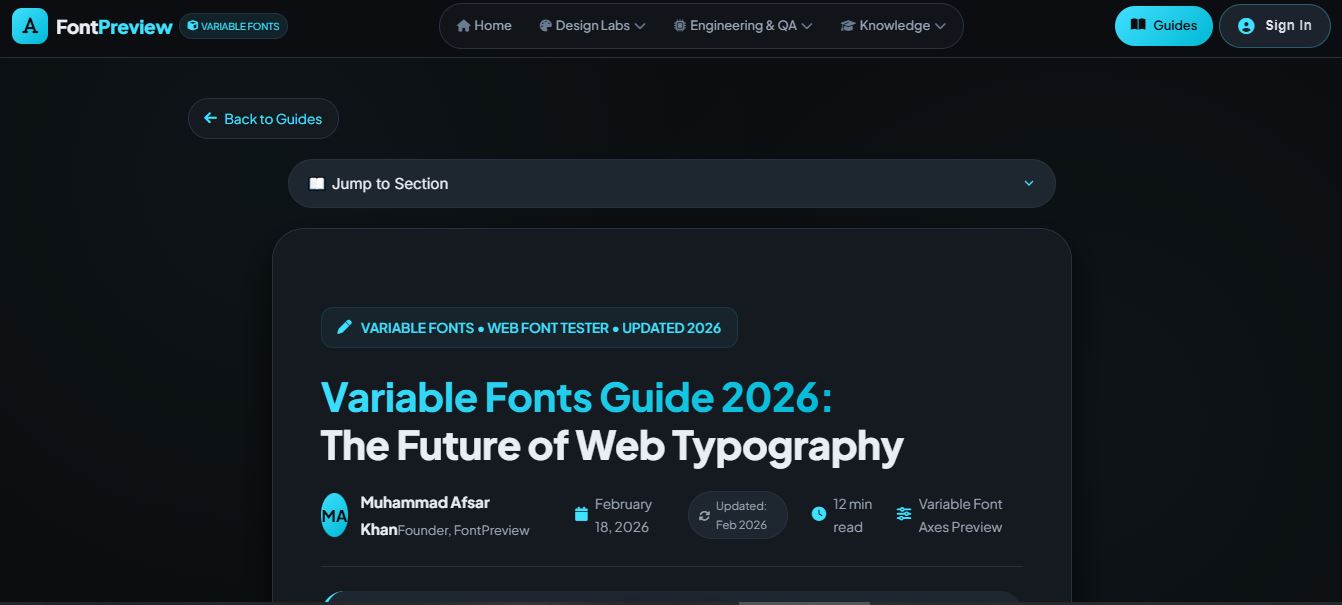Screen dimensions: 1342x605
Task: Click the February 18, 2026 date text
Action: click(x=623, y=515)
